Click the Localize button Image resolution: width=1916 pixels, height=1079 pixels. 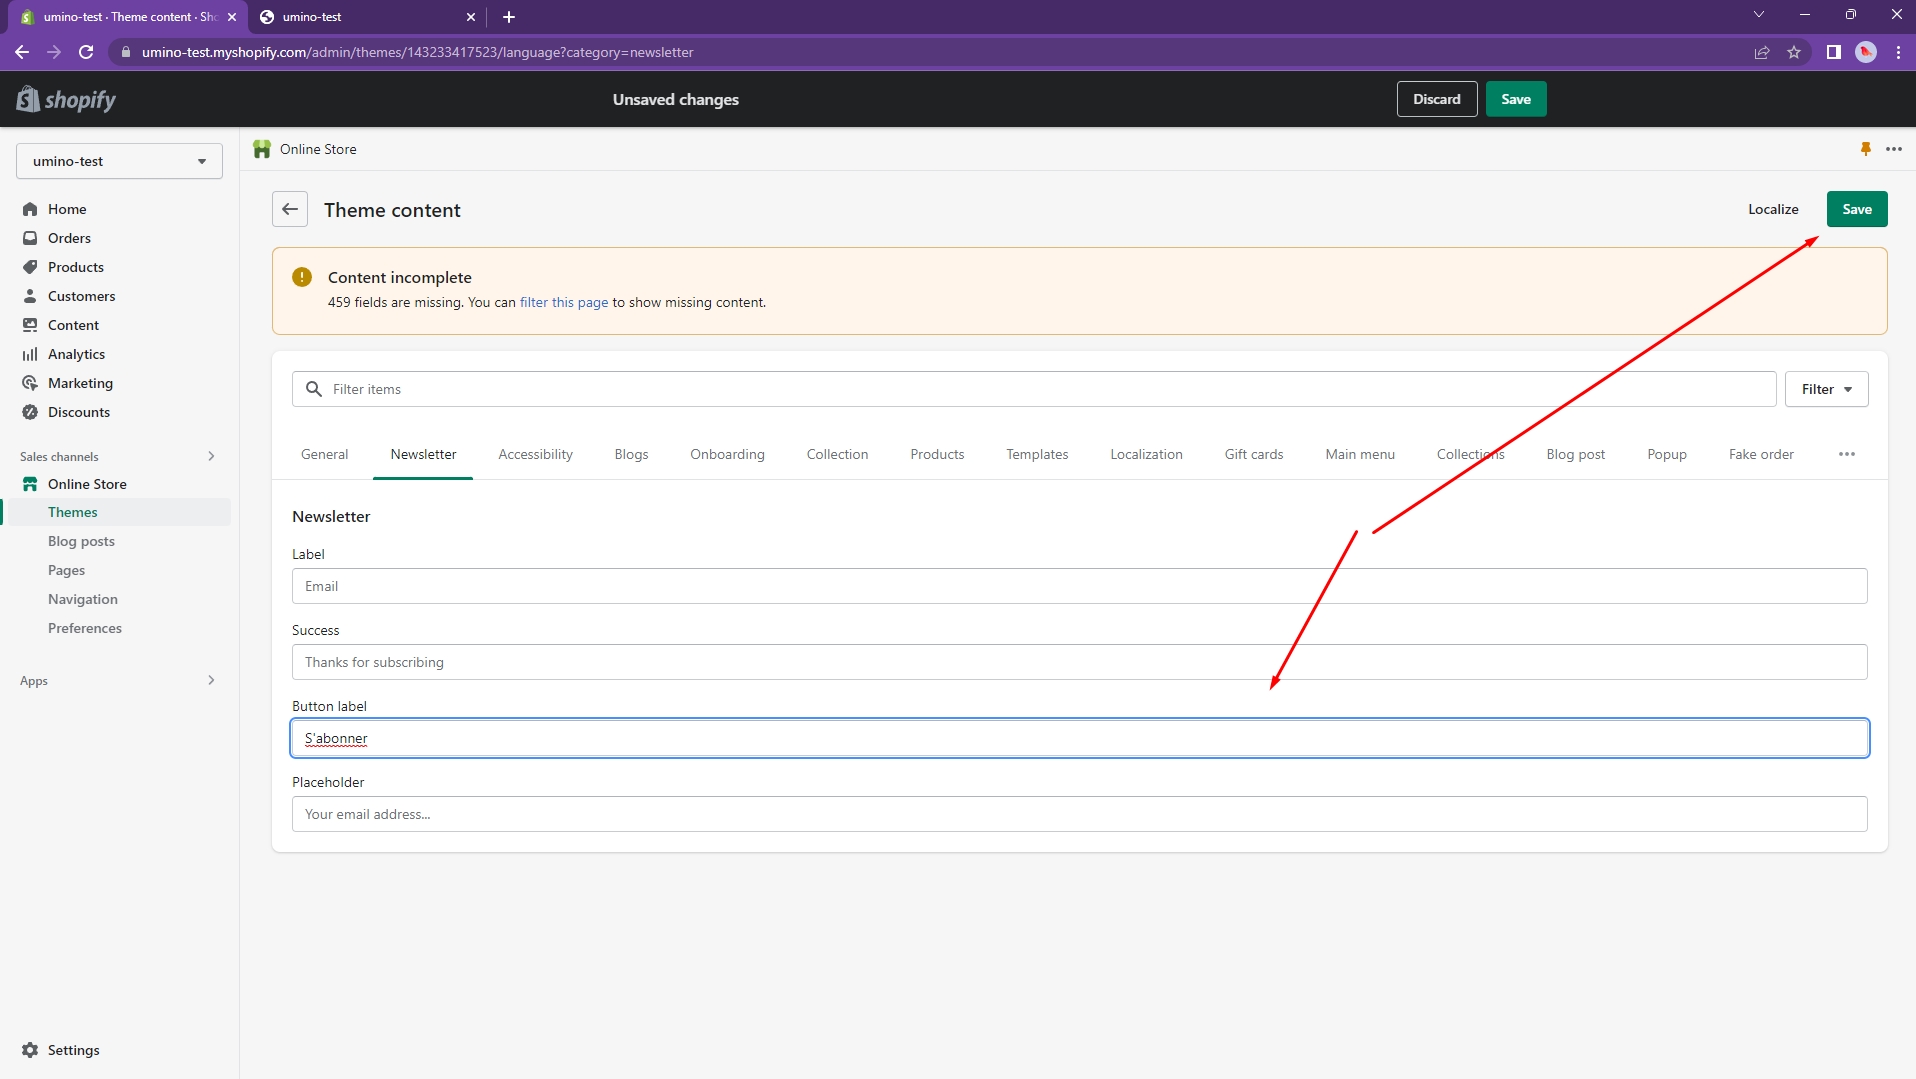pyautogui.click(x=1772, y=209)
